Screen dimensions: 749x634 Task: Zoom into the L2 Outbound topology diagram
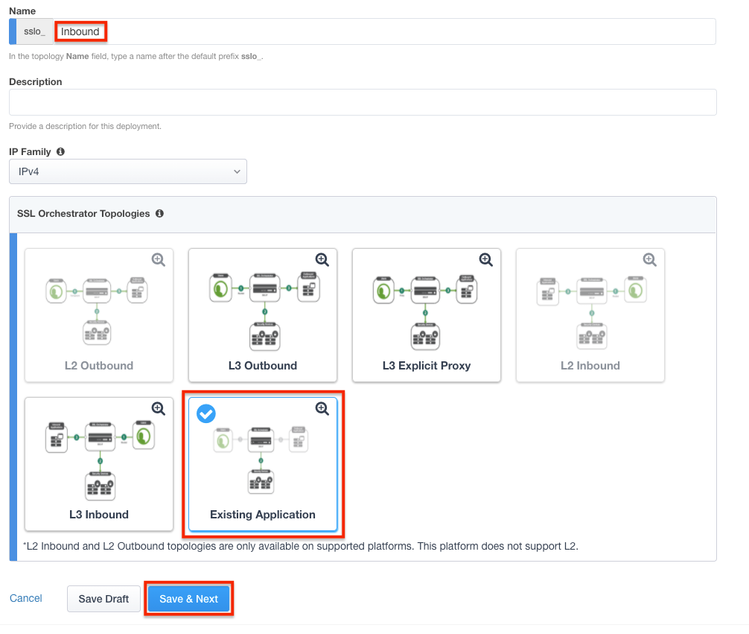[158, 260]
